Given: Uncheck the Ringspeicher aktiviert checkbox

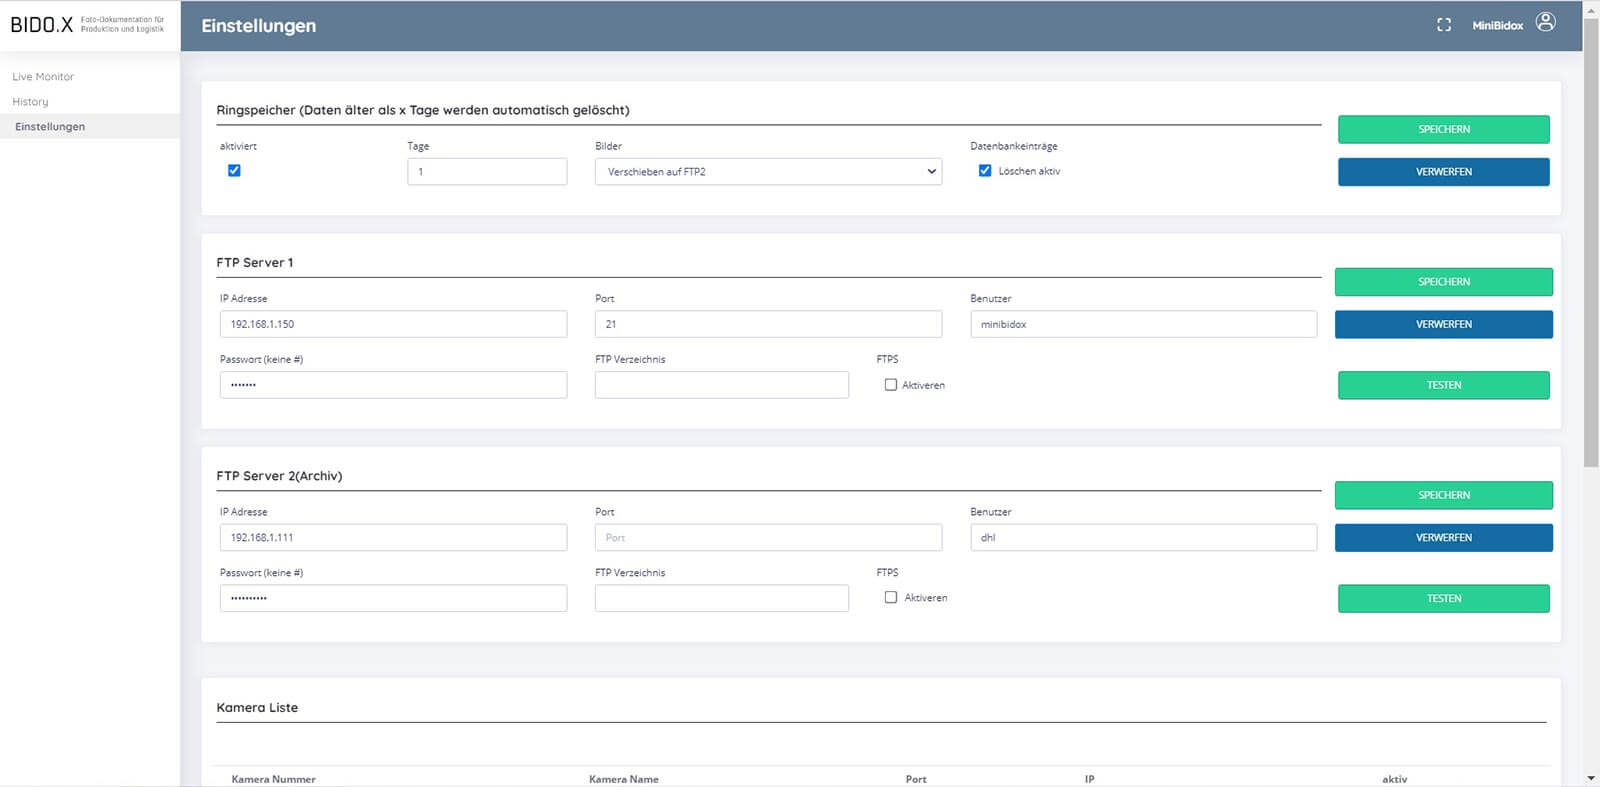Looking at the screenshot, I should tap(234, 171).
